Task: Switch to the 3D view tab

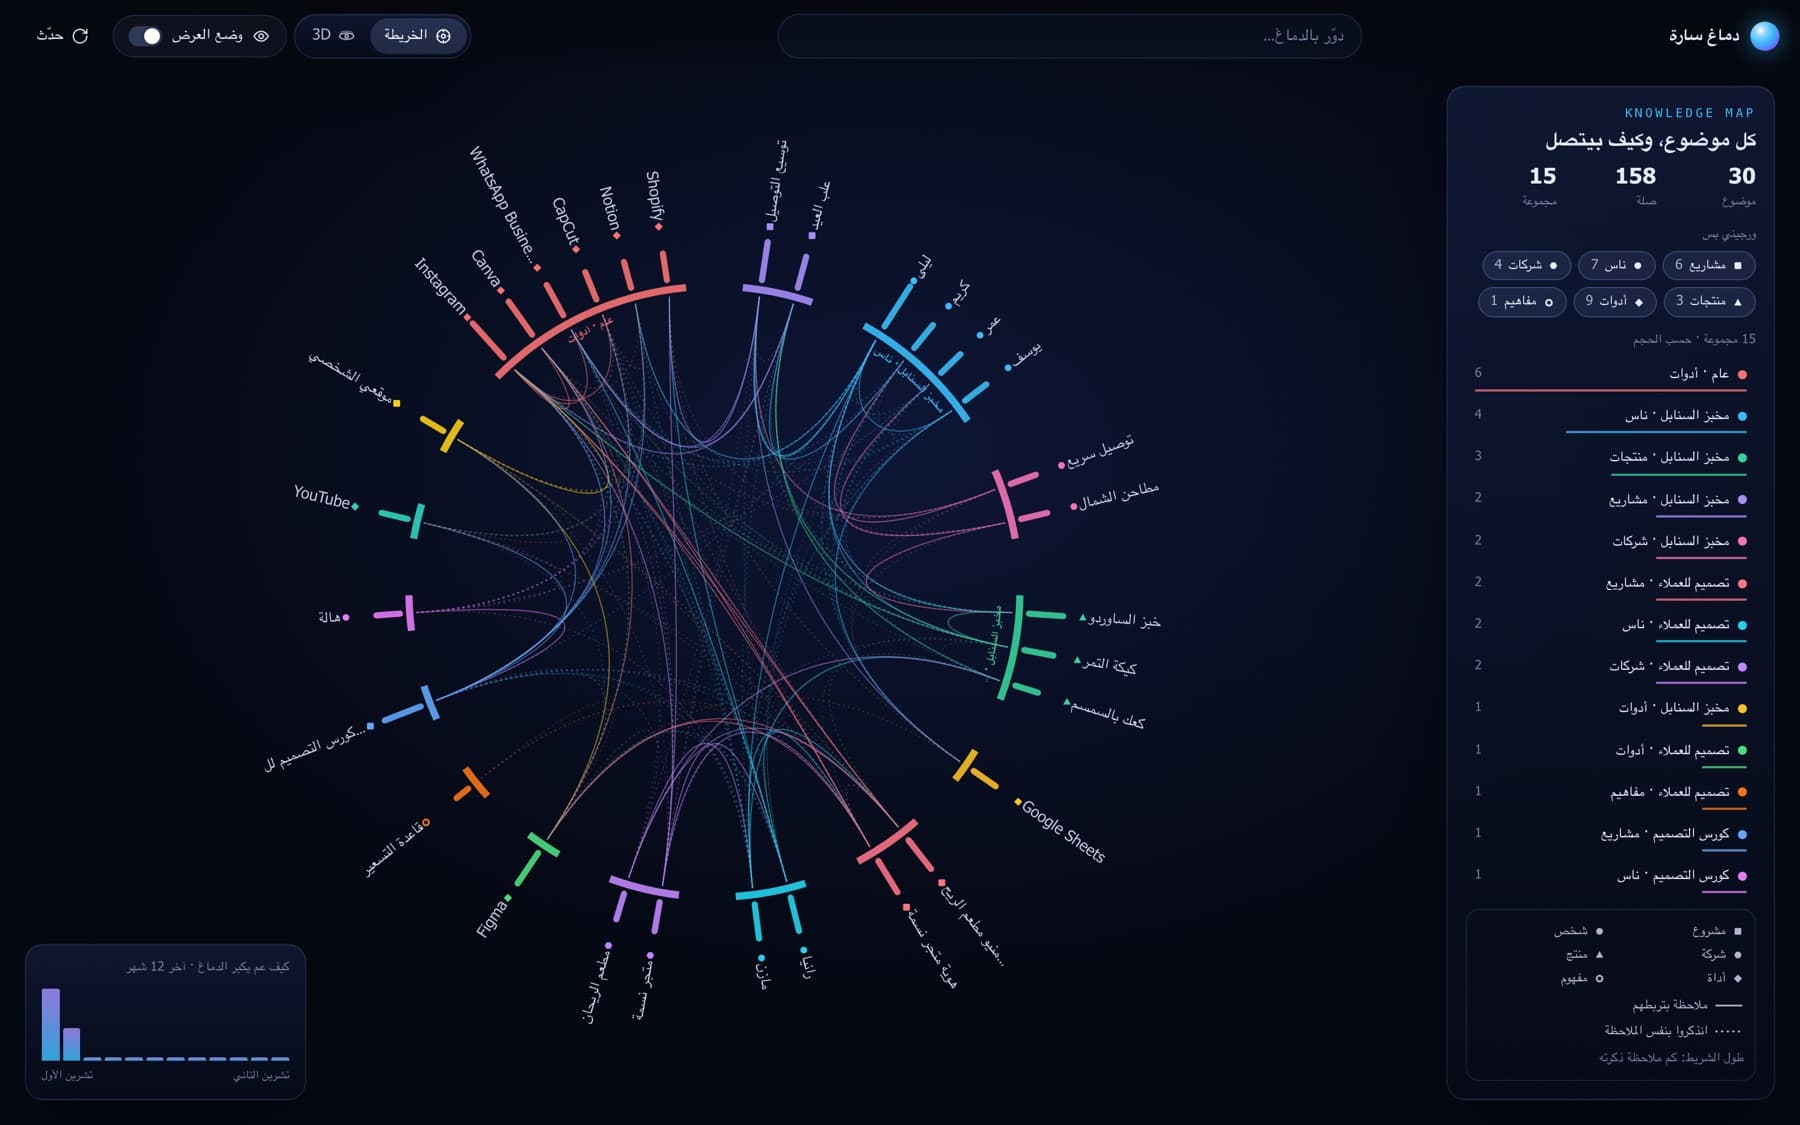Action: 333,35
